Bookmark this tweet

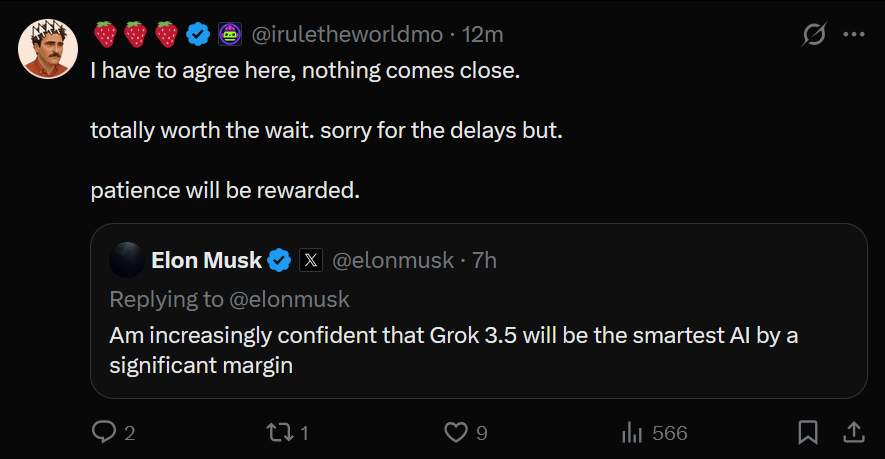click(808, 432)
